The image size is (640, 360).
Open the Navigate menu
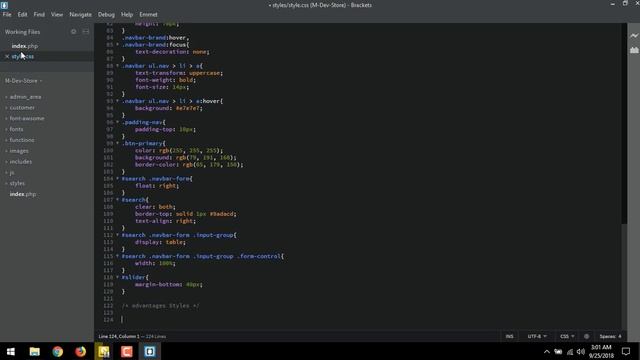(80, 14)
